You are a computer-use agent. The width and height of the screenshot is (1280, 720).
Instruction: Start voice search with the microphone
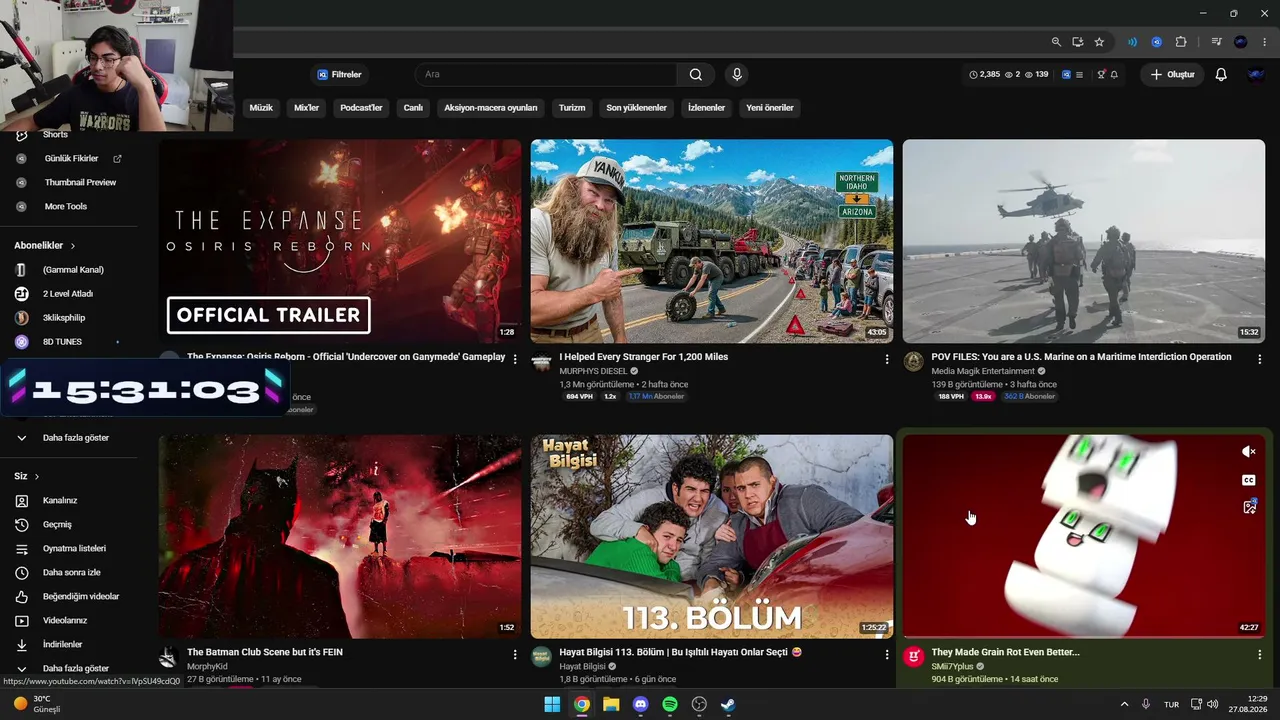click(x=737, y=74)
